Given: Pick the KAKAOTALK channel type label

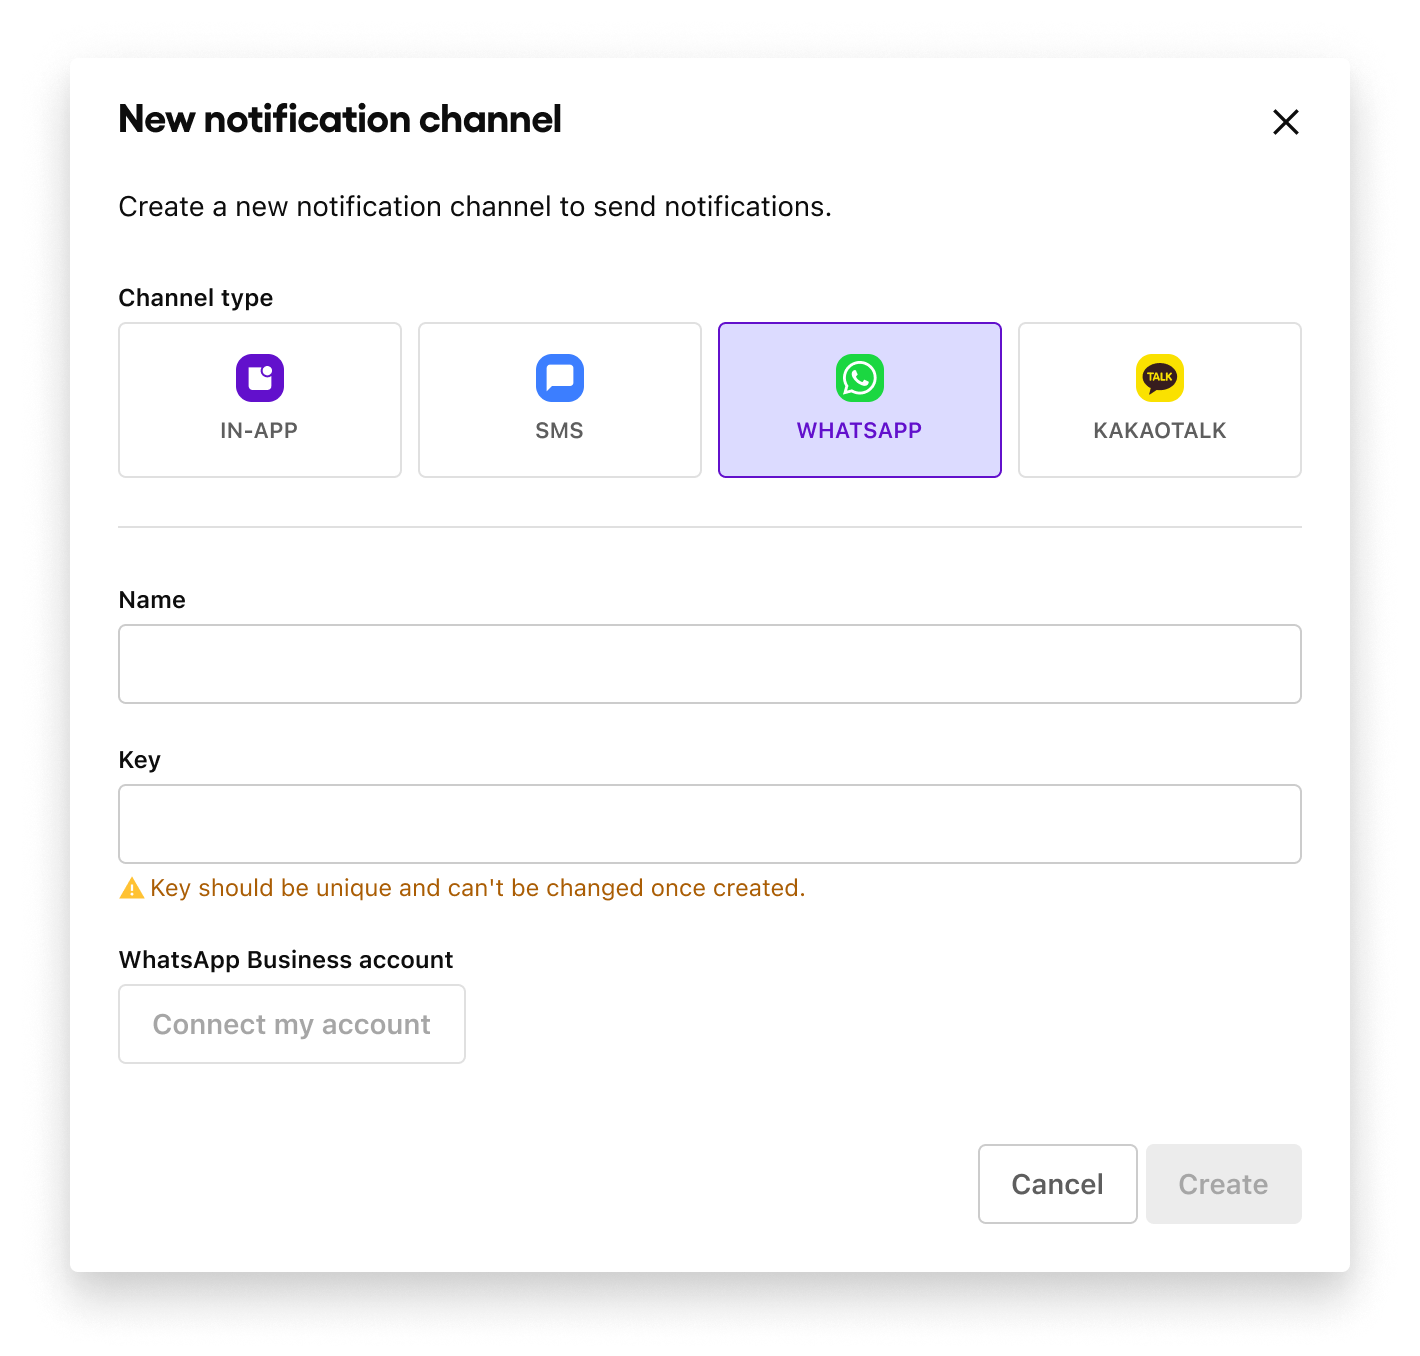Looking at the screenshot, I should coord(1159,431).
